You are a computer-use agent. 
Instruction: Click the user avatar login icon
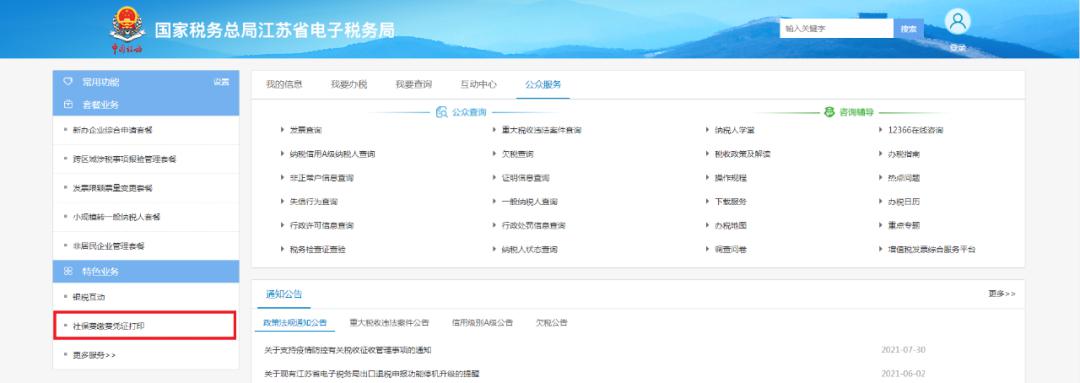[957, 22]
